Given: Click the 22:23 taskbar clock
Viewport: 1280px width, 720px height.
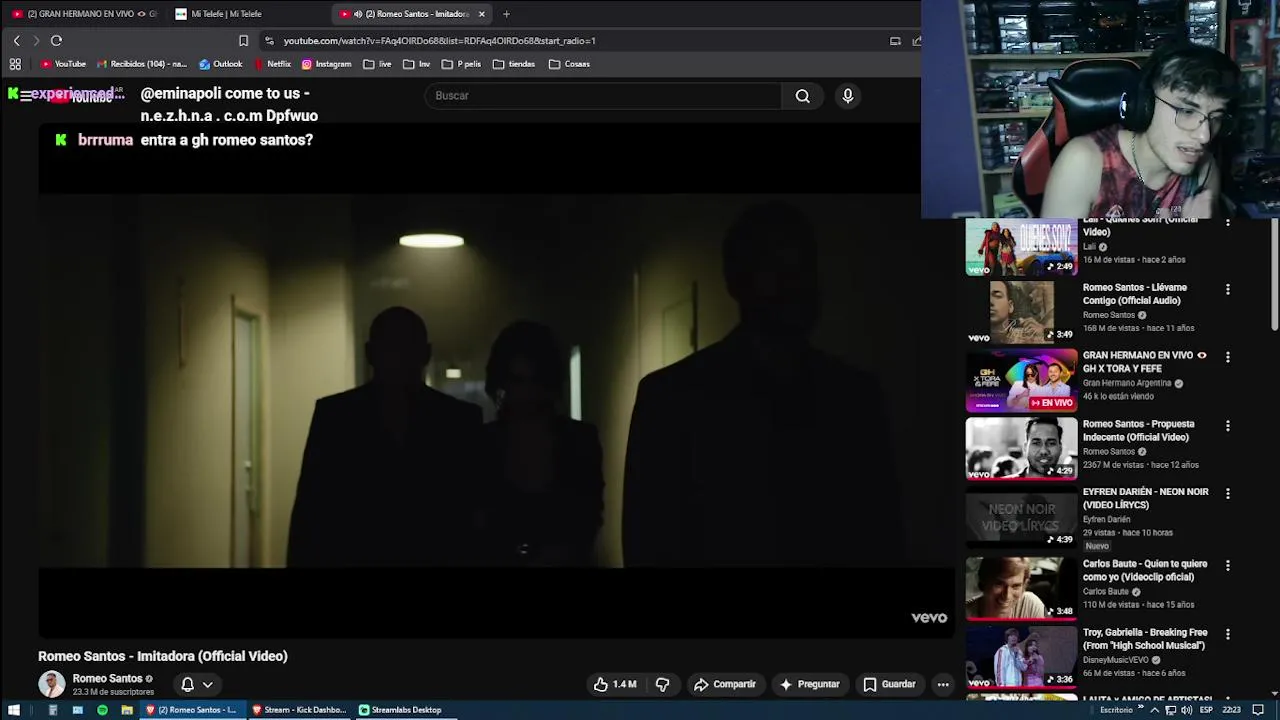Looking at the screenshot, I should click(1231, 710).
